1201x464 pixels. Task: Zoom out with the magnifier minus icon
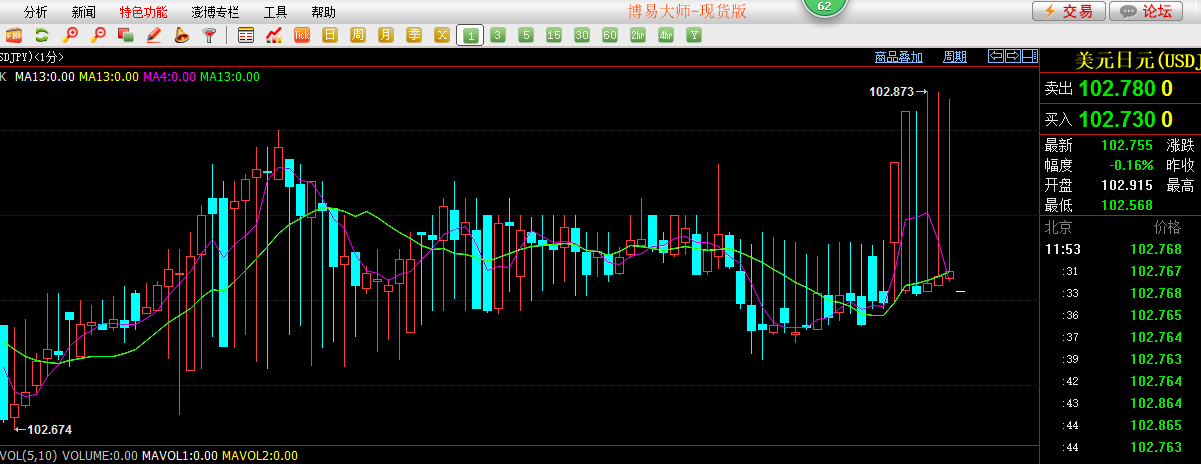click(98, 36)
